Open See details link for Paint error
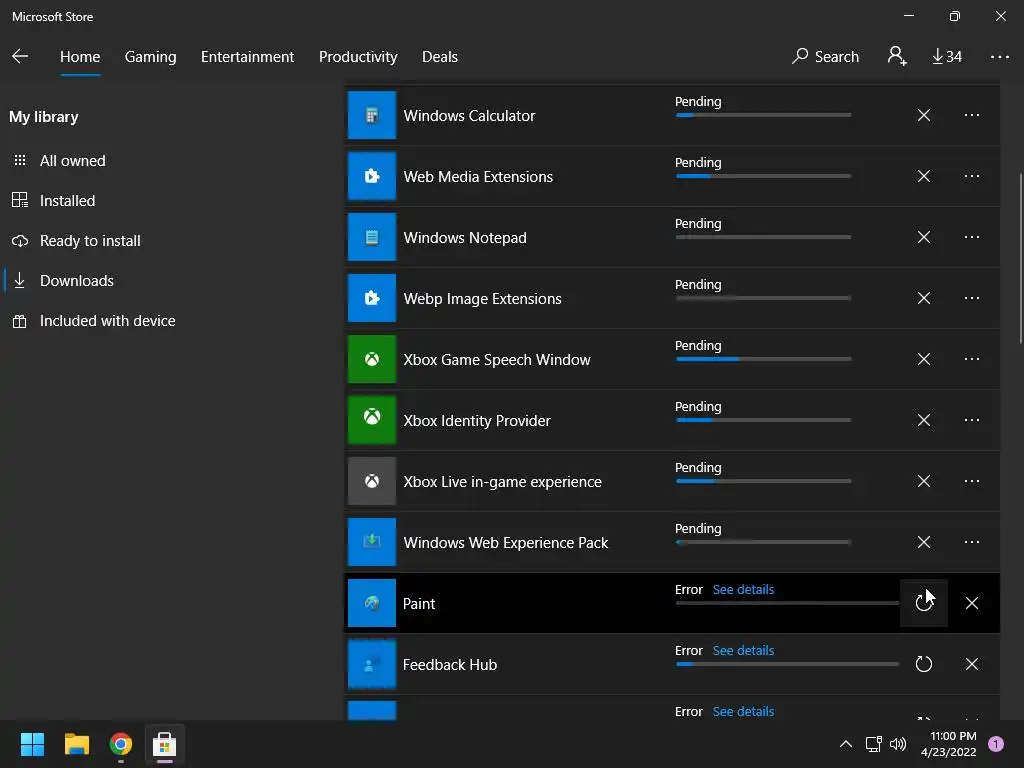The width and height of the screenshot is (1024, 768). pyautogui.click(x=743, y=589)
